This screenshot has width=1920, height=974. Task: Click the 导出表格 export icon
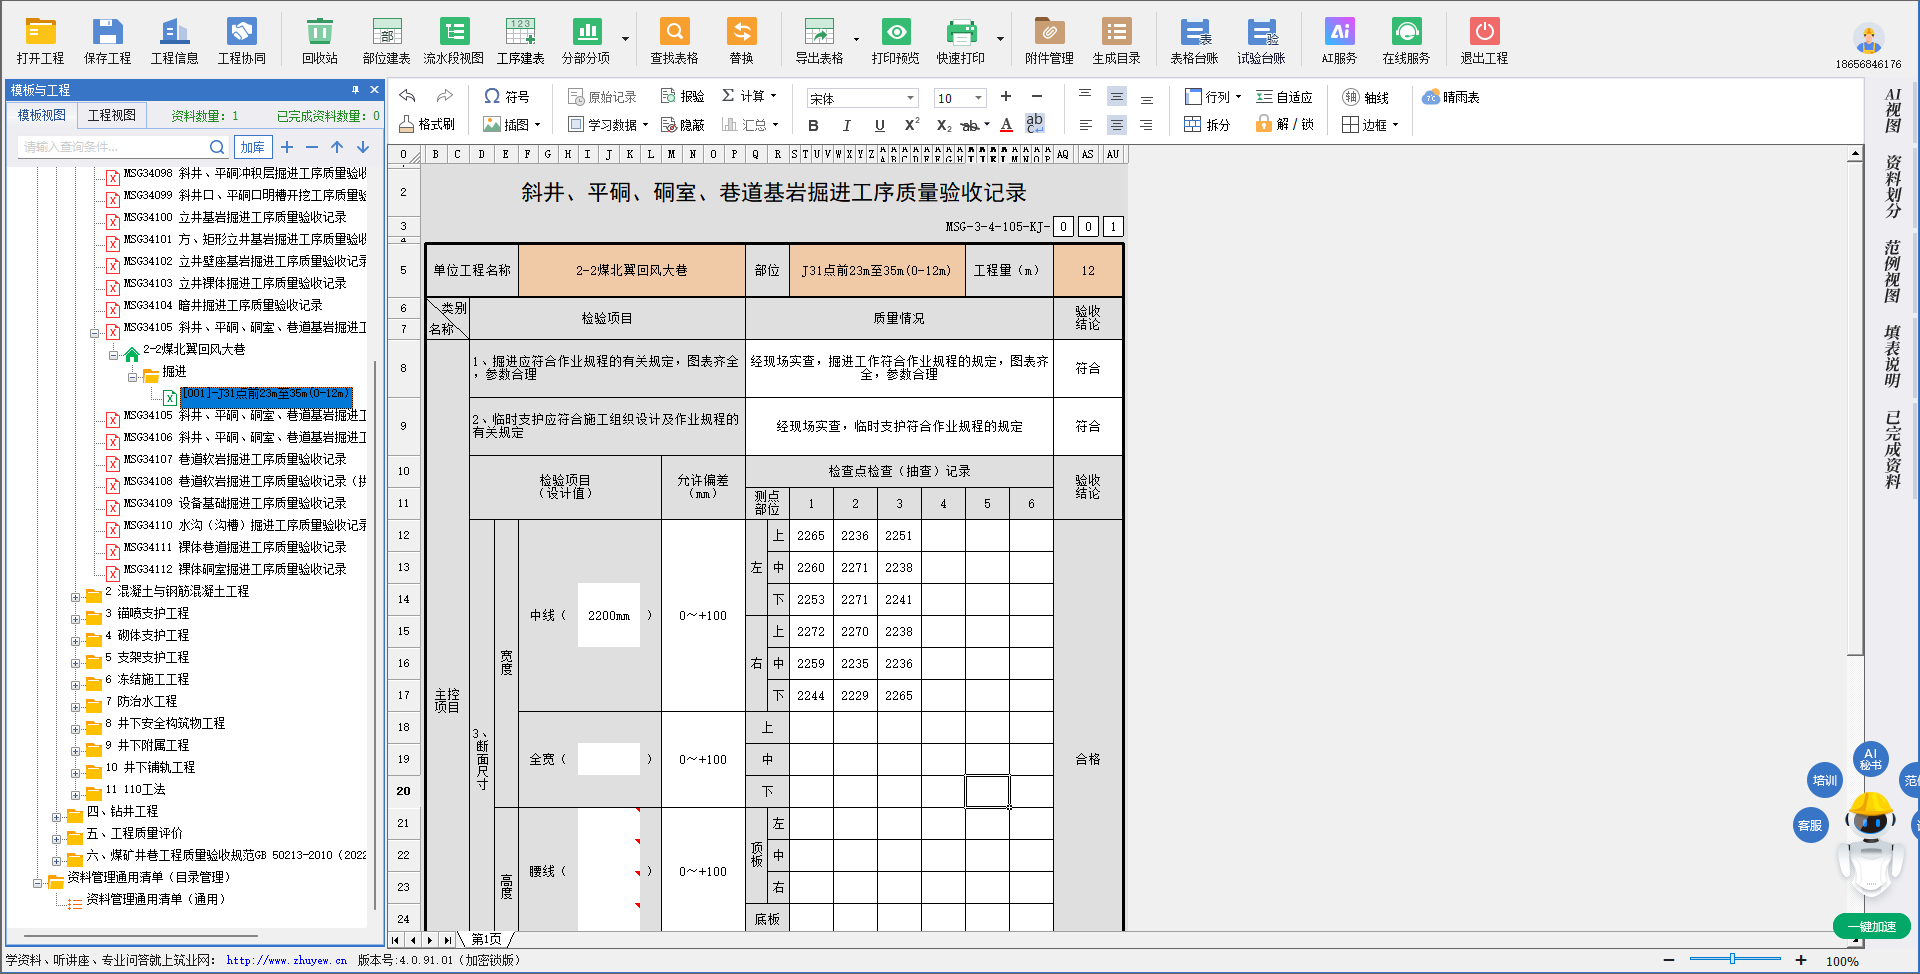pos(819,41)
